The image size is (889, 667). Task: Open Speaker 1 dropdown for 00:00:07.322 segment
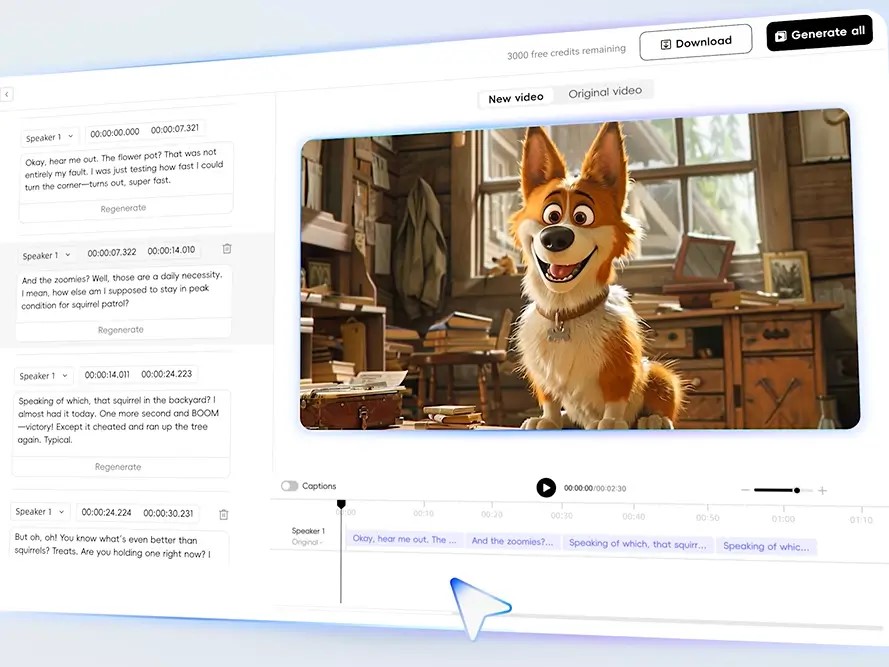pyautogui.click(x=47, y=256)
